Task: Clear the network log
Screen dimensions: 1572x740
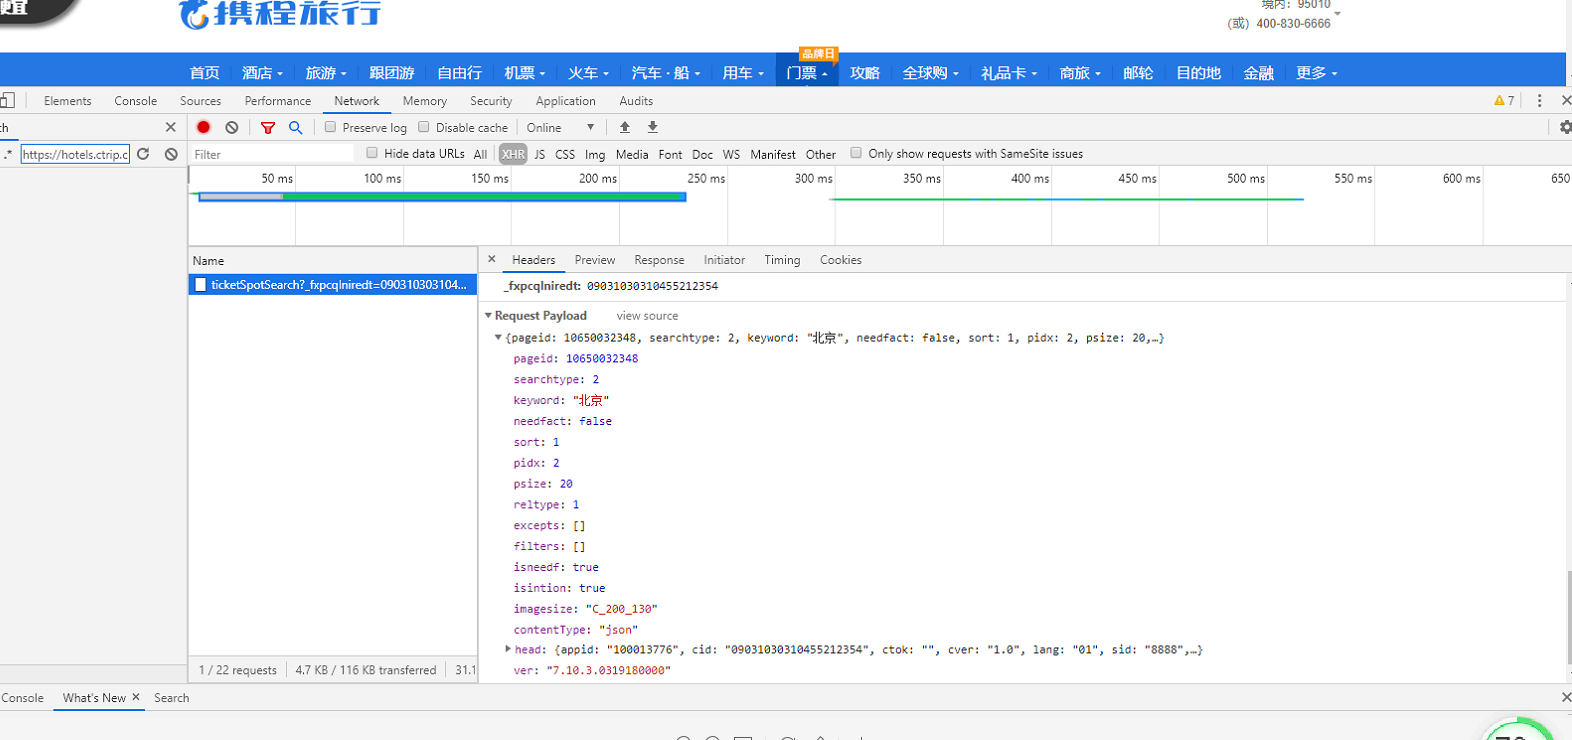Action: 232,127
